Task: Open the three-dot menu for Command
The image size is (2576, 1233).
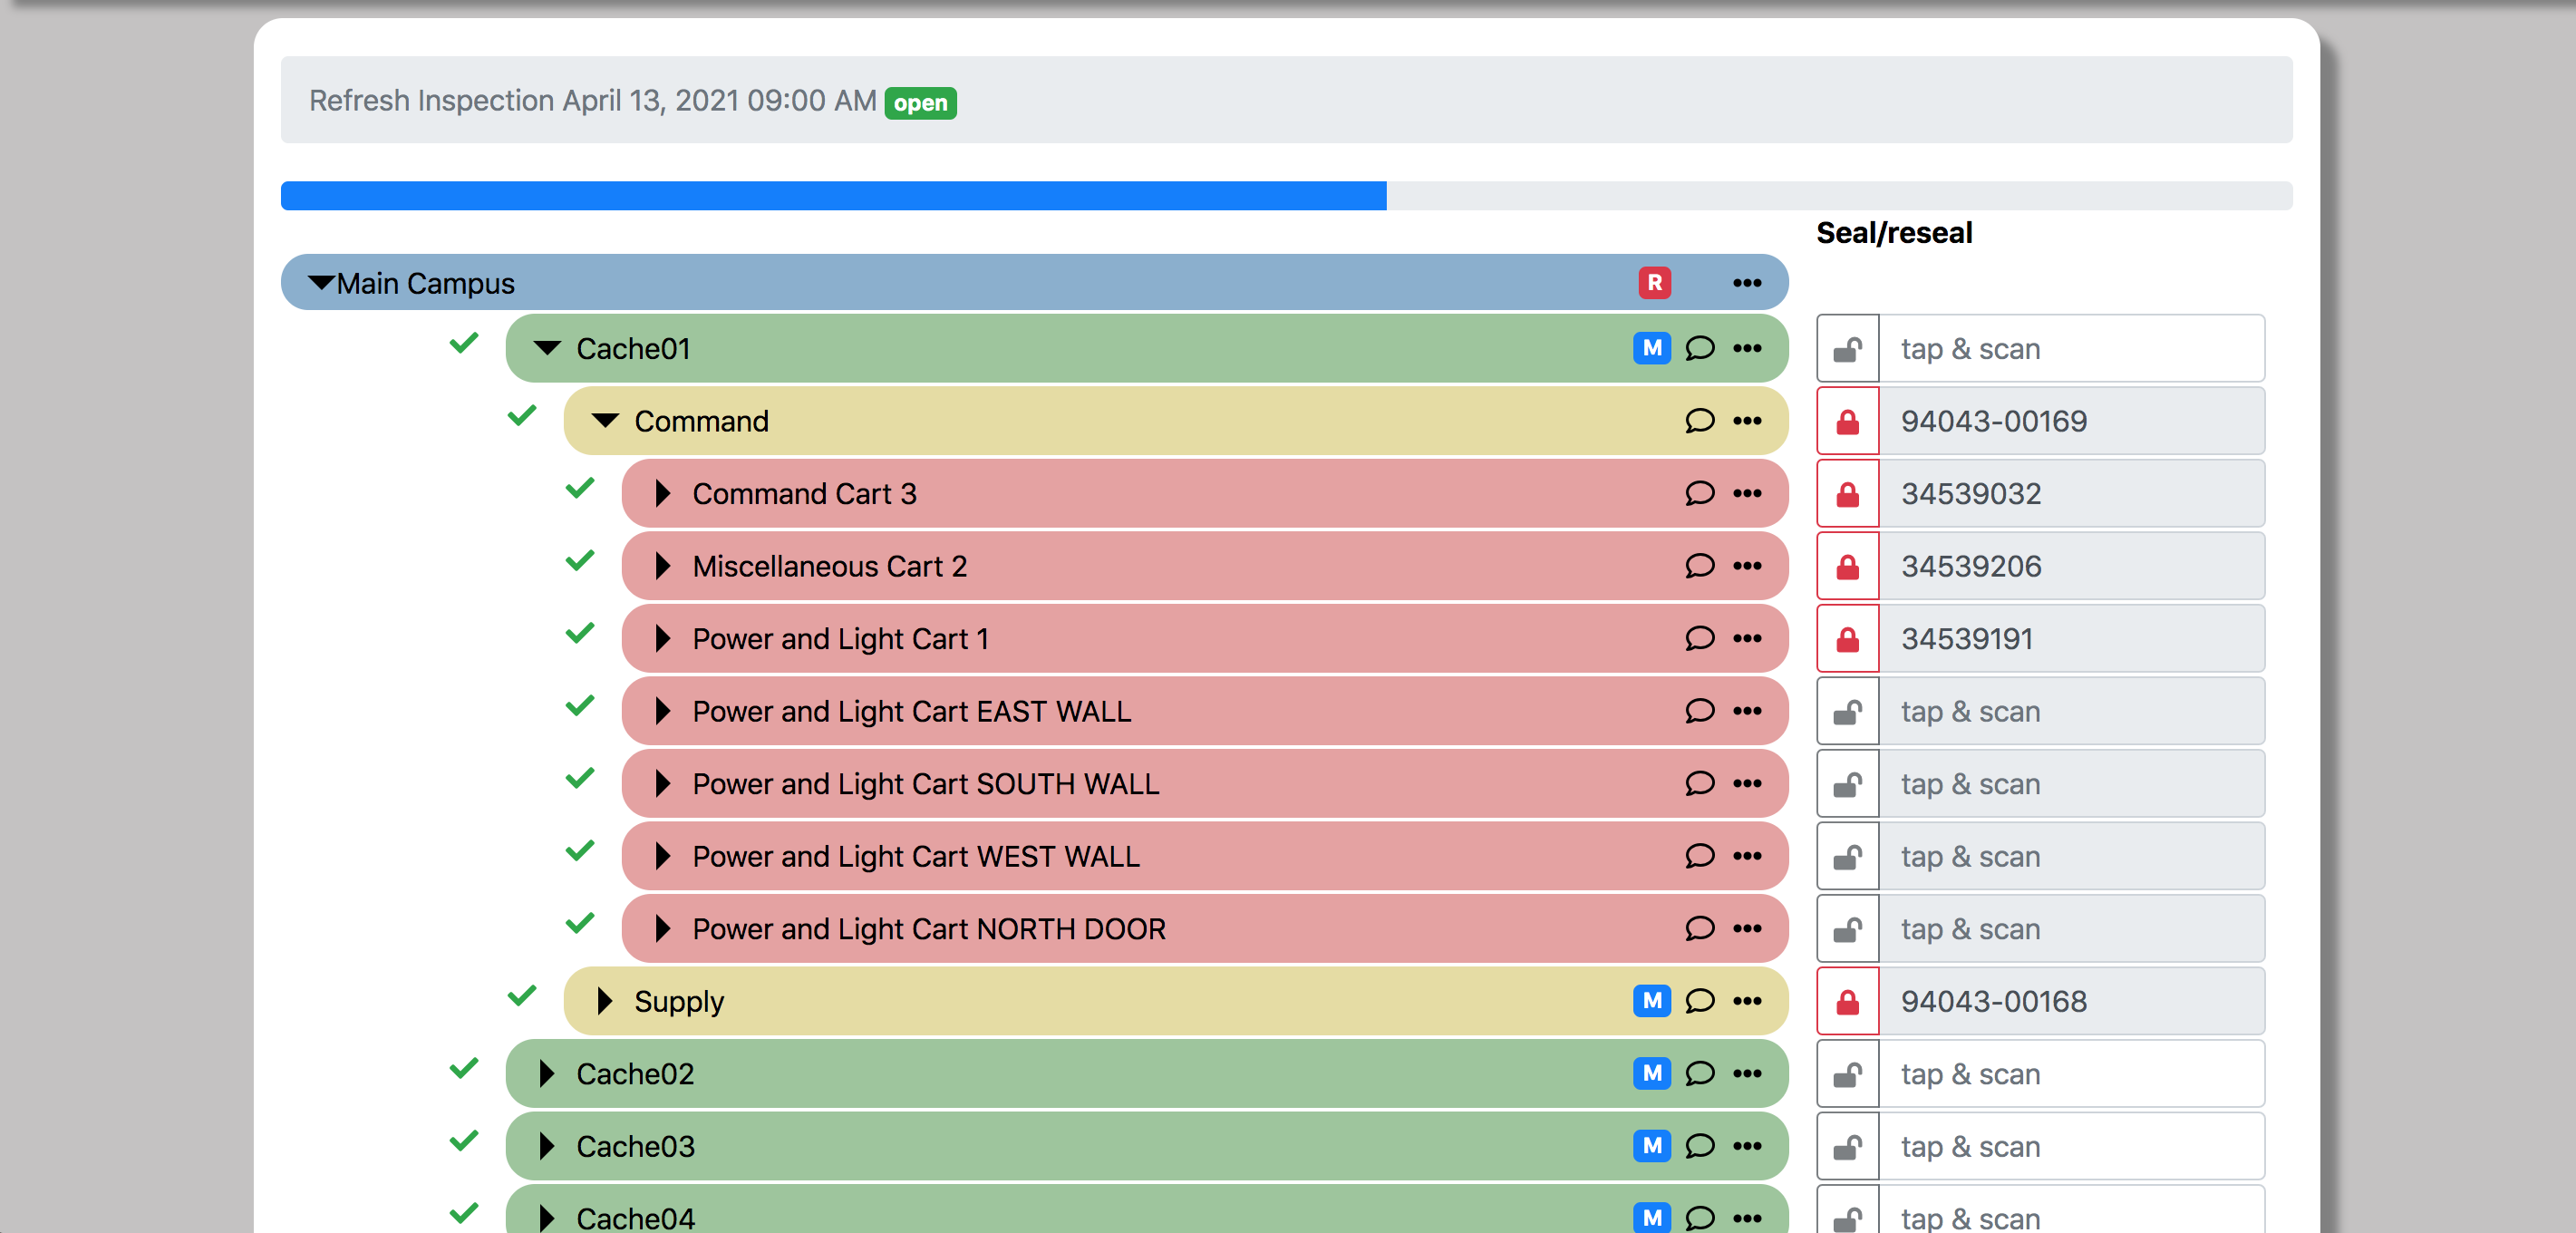Action: (x=1747, y=421)
